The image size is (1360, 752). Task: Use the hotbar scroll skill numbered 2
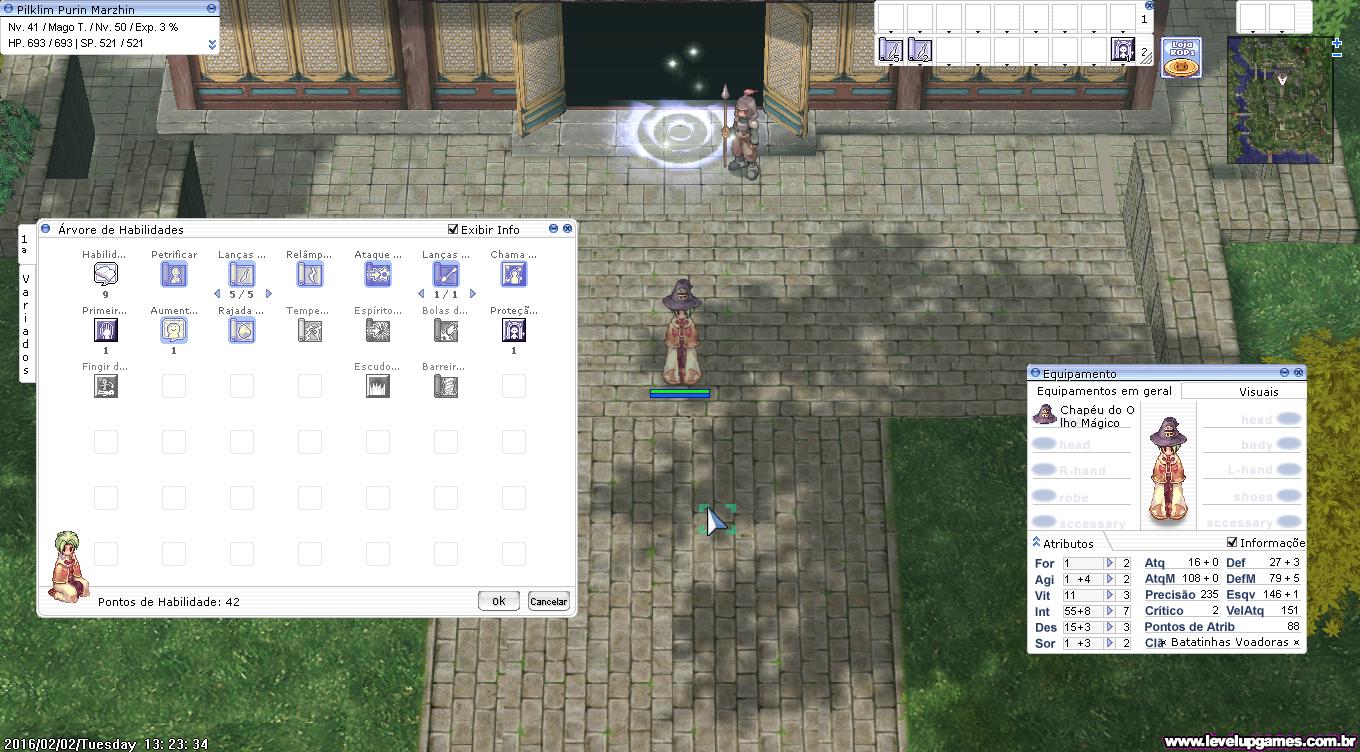(920, 50)
